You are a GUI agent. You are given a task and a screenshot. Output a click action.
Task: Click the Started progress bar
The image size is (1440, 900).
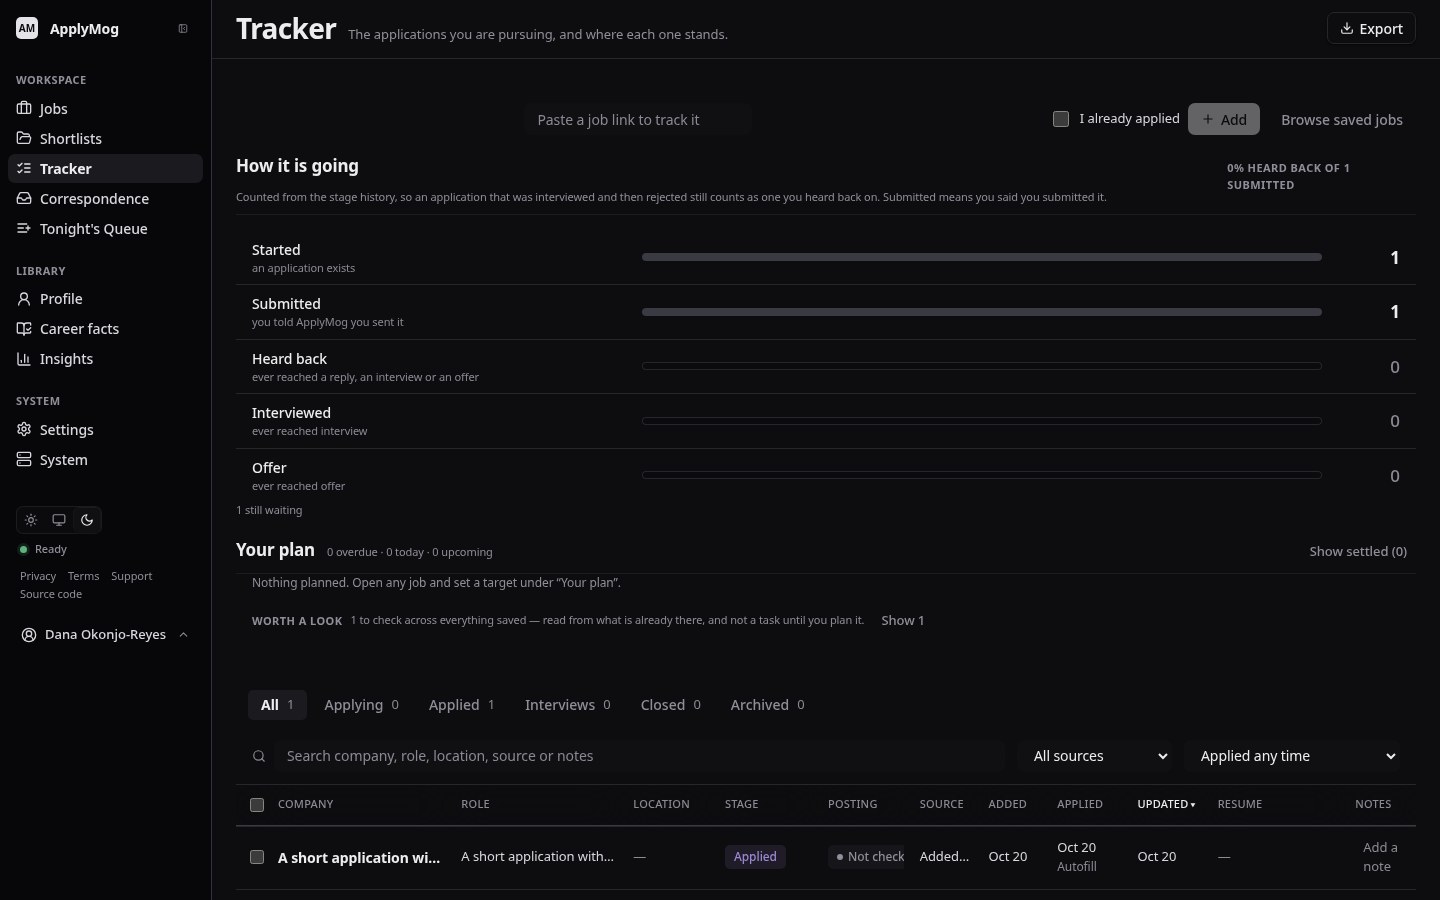click(982, 257)
